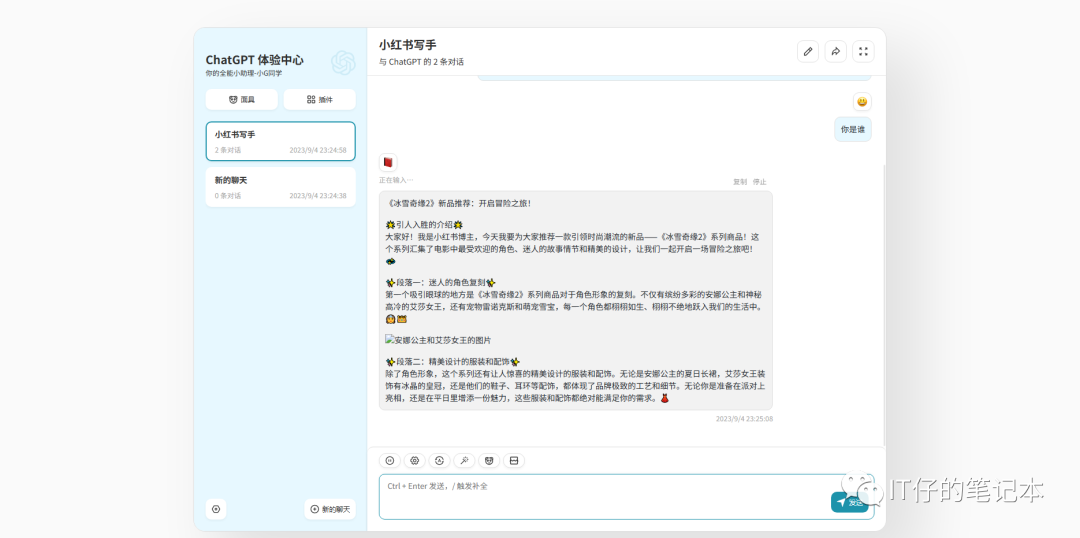Click the pencil edit icon in chat header

pyautogui.click(x=808, y=52)
